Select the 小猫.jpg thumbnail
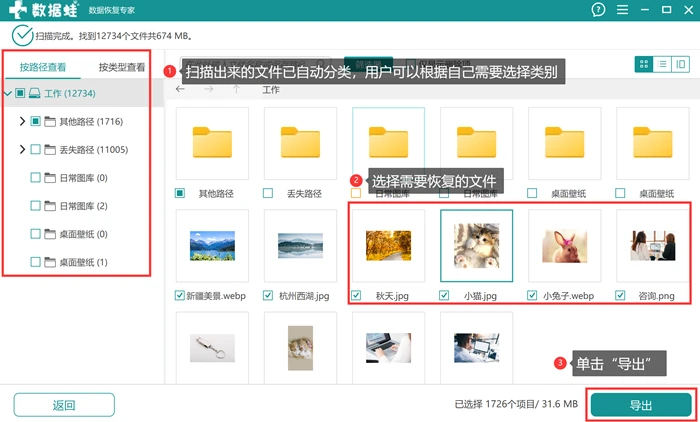The height and width of the screenshot is (422, 700). 476,246
